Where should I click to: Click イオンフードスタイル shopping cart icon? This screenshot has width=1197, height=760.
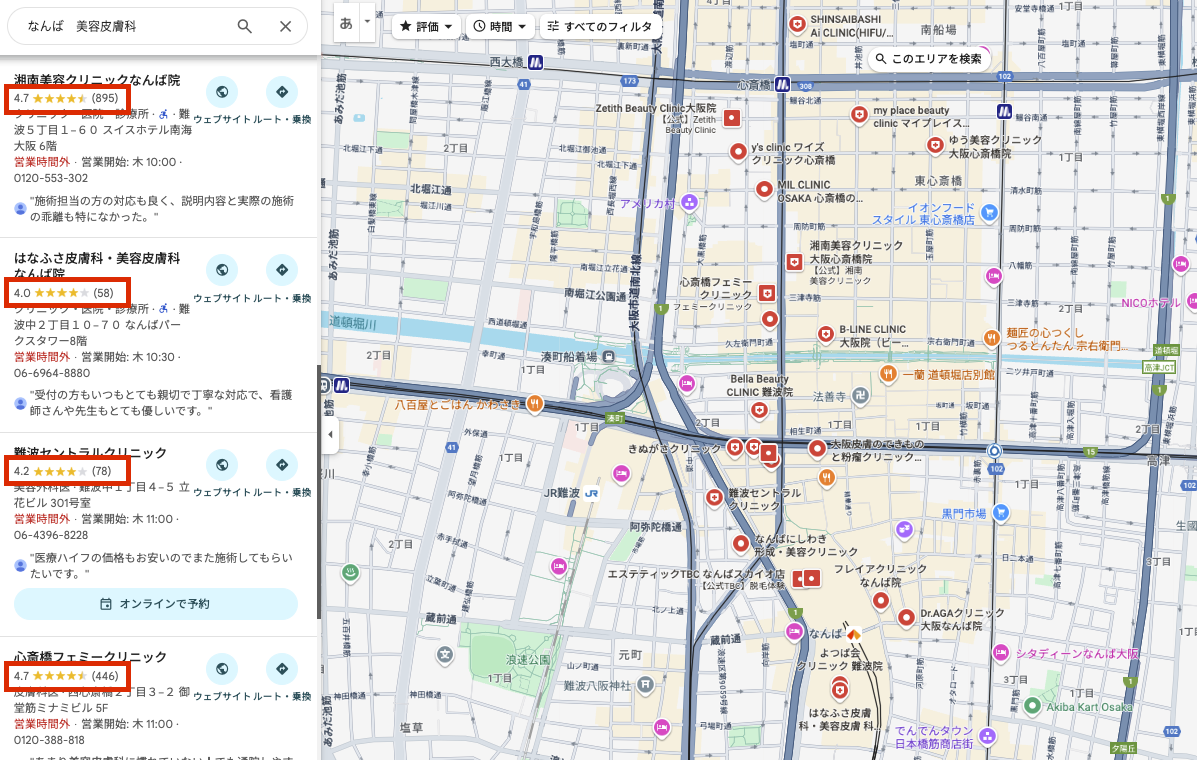[x=989, y=213]
